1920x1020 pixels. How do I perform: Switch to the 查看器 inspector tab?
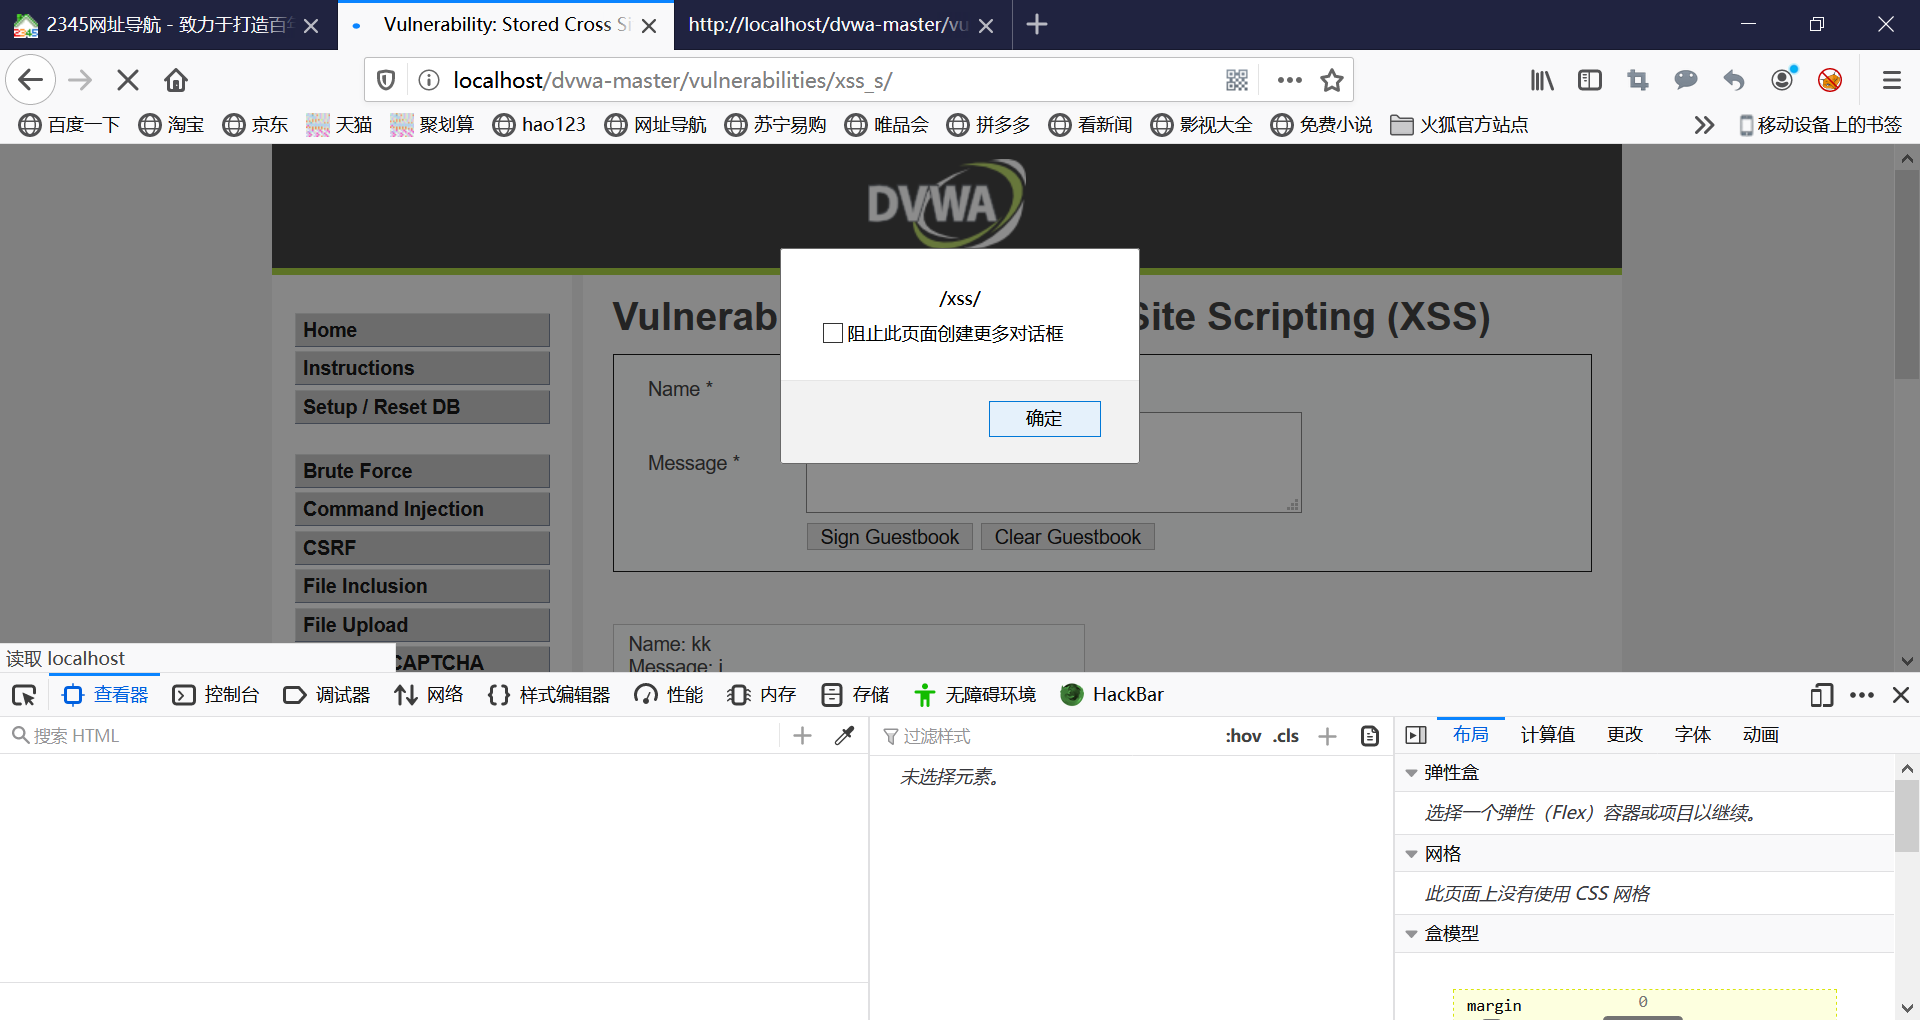pyautogui.click(x=105, y=695)
